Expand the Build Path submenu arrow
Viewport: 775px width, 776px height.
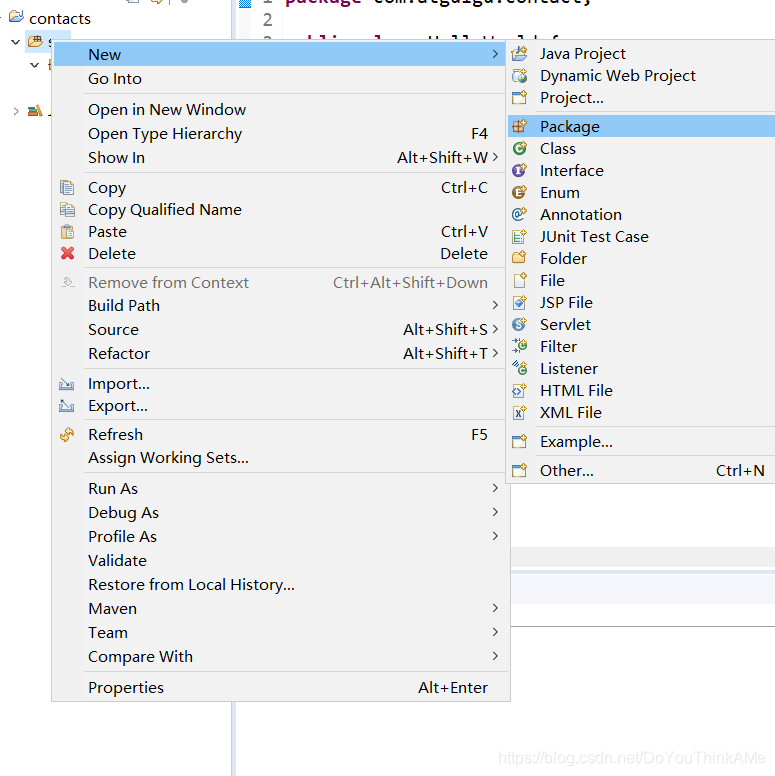tap(495, 305)
